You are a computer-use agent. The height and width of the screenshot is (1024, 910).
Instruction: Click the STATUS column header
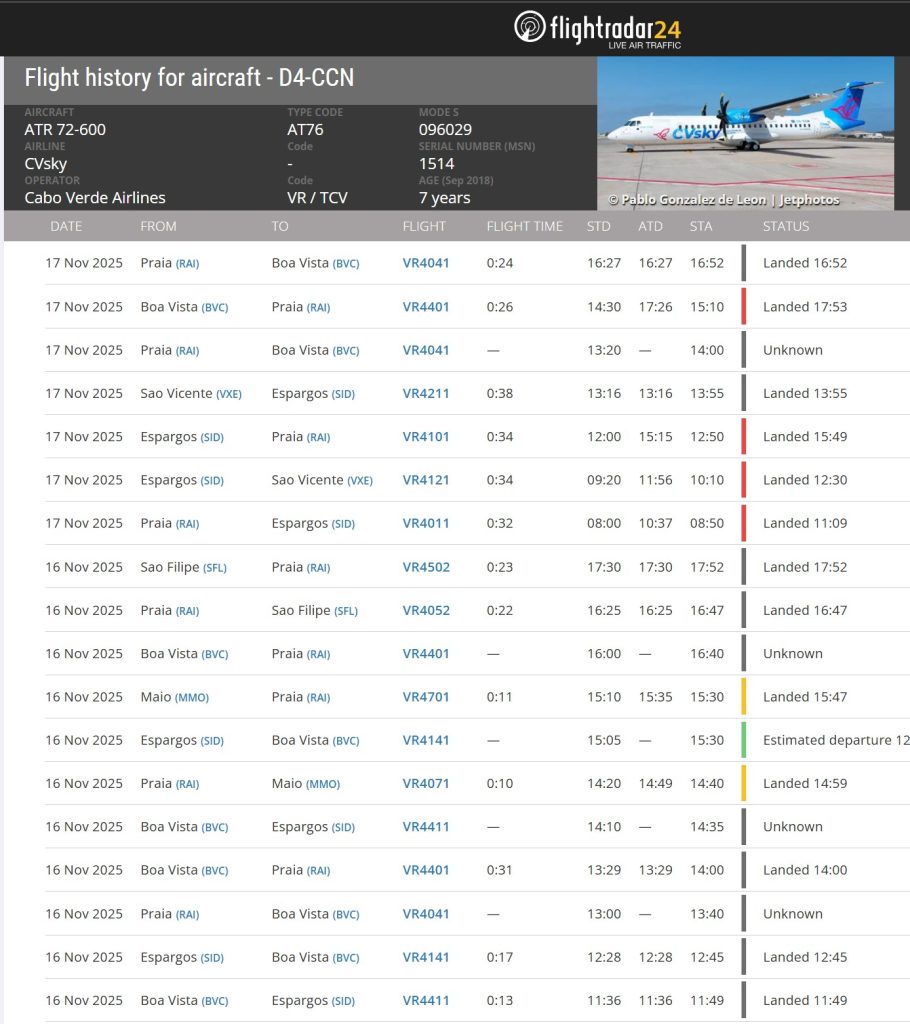(786, 226)
